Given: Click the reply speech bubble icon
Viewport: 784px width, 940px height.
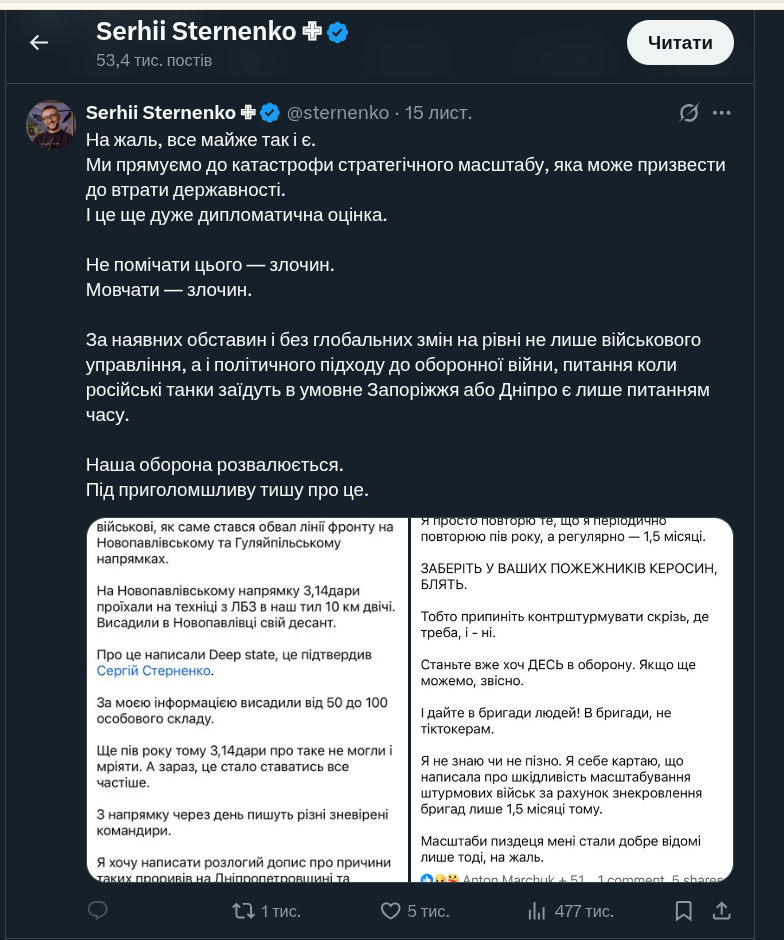Looking at the screenshot, I should pyautogui.click(x=98, y=911).
